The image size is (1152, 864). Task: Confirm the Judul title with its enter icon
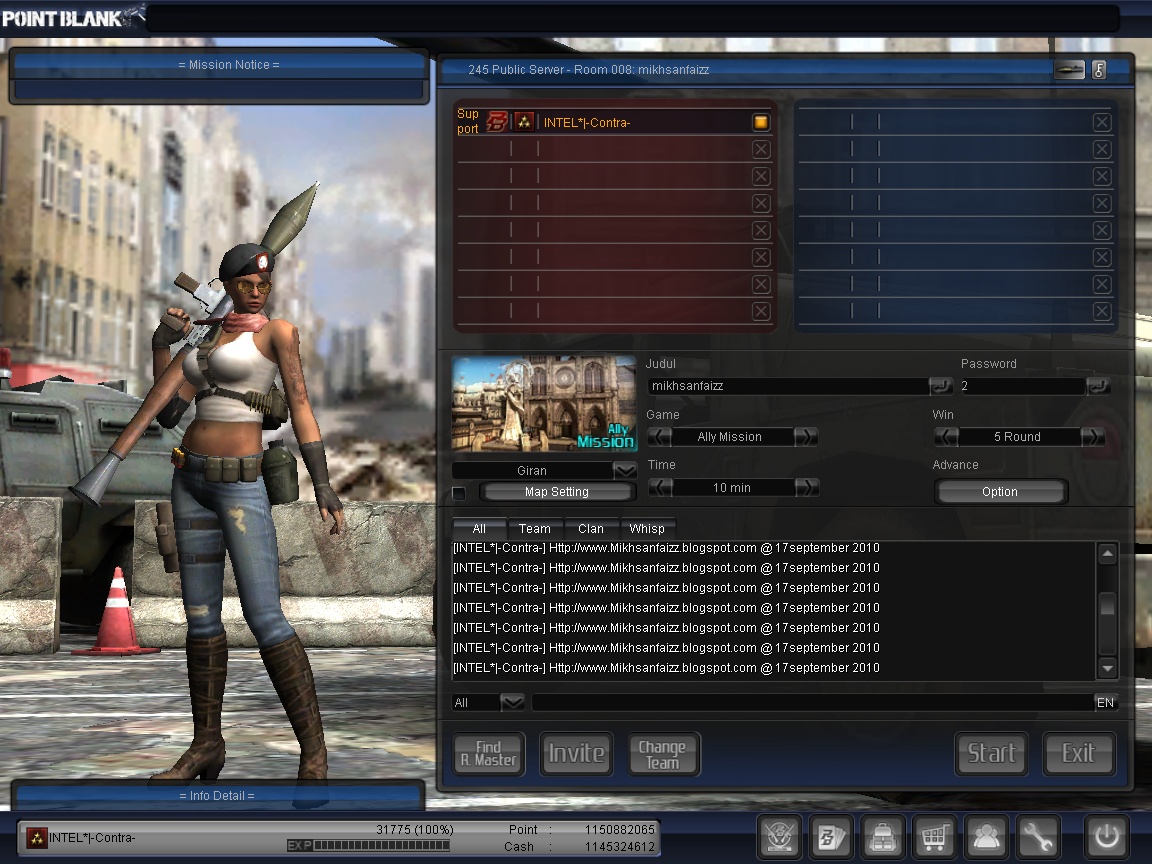pos(941,386)
